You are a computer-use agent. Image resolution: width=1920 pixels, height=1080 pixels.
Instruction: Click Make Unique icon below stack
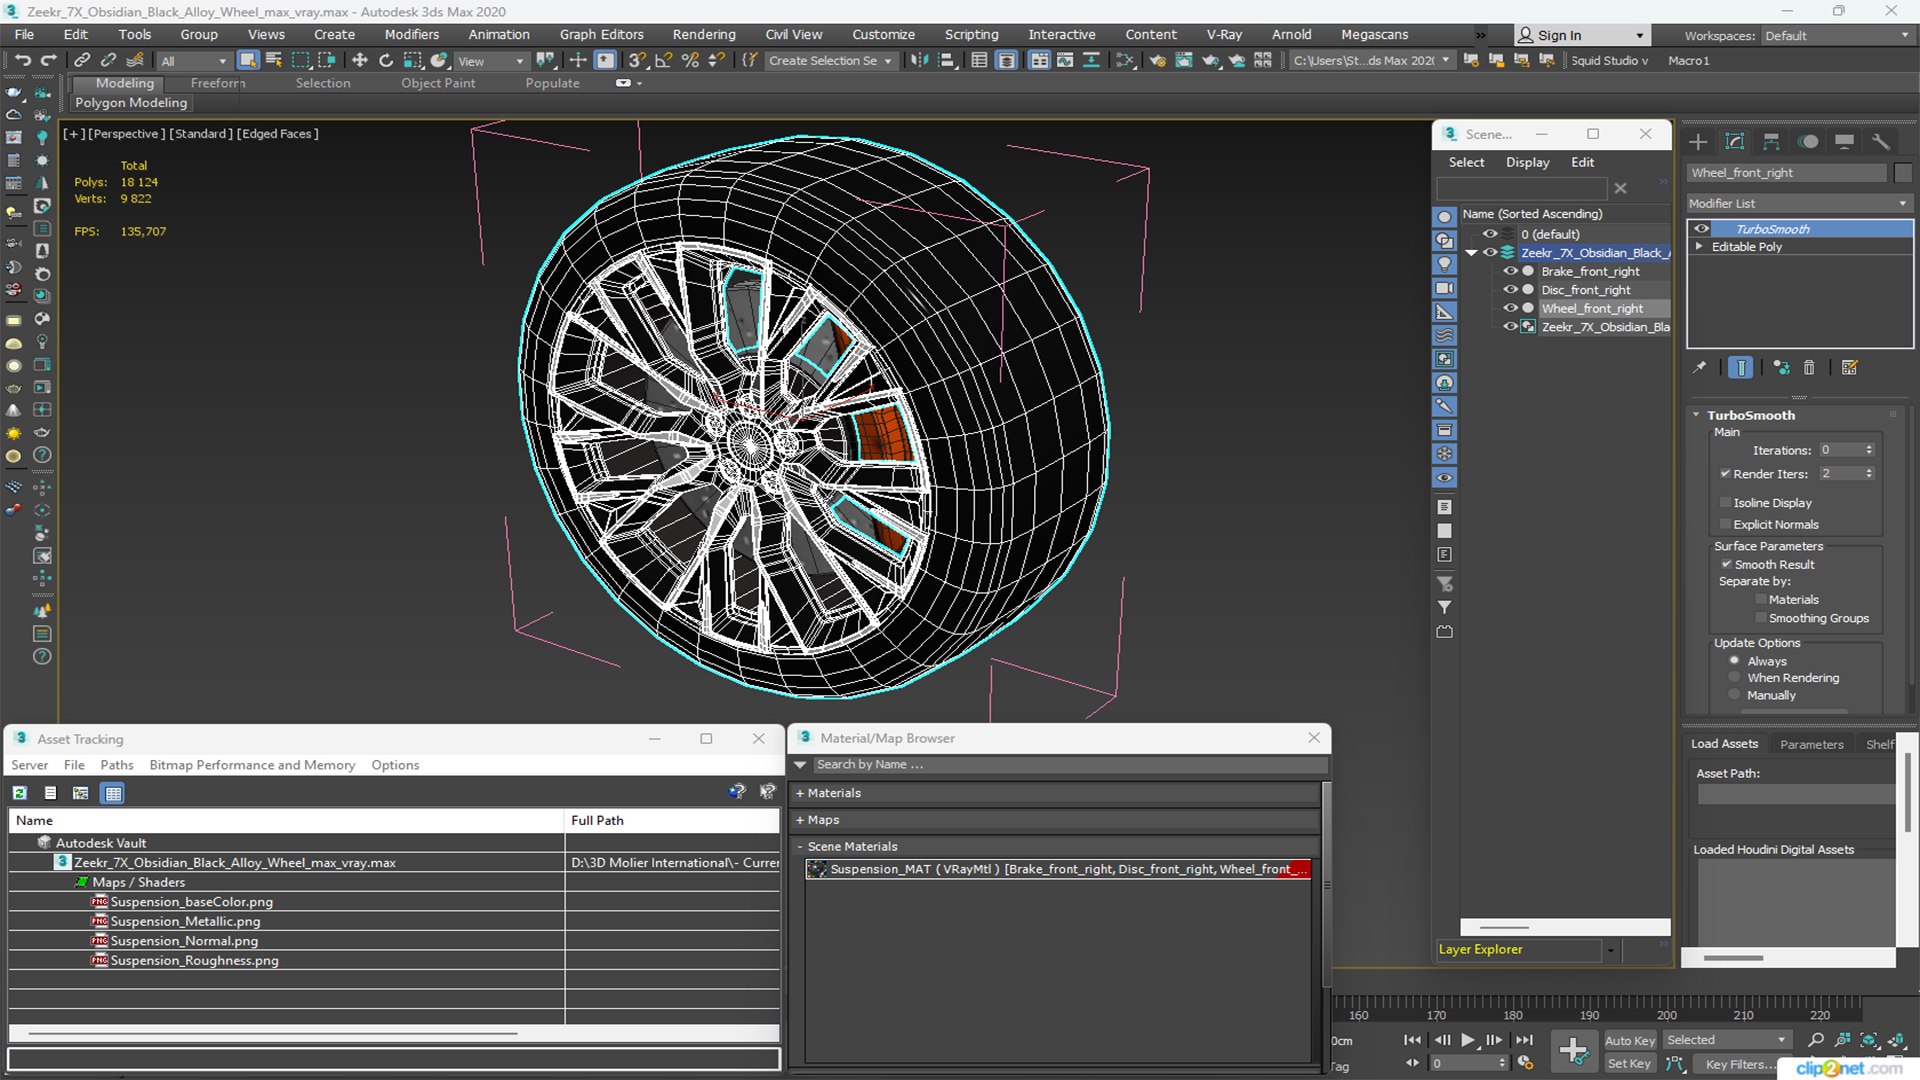coord(1781,368)
